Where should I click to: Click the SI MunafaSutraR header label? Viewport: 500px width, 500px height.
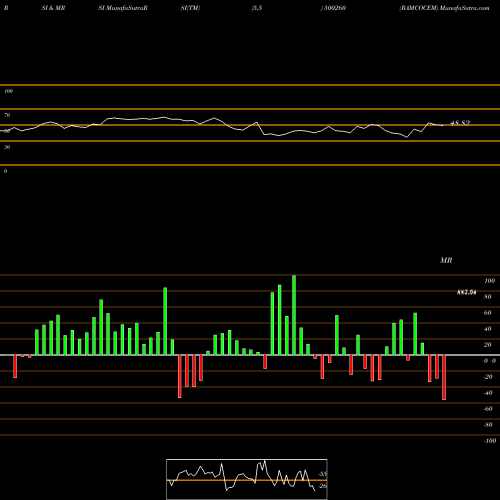tap(123, 8)
